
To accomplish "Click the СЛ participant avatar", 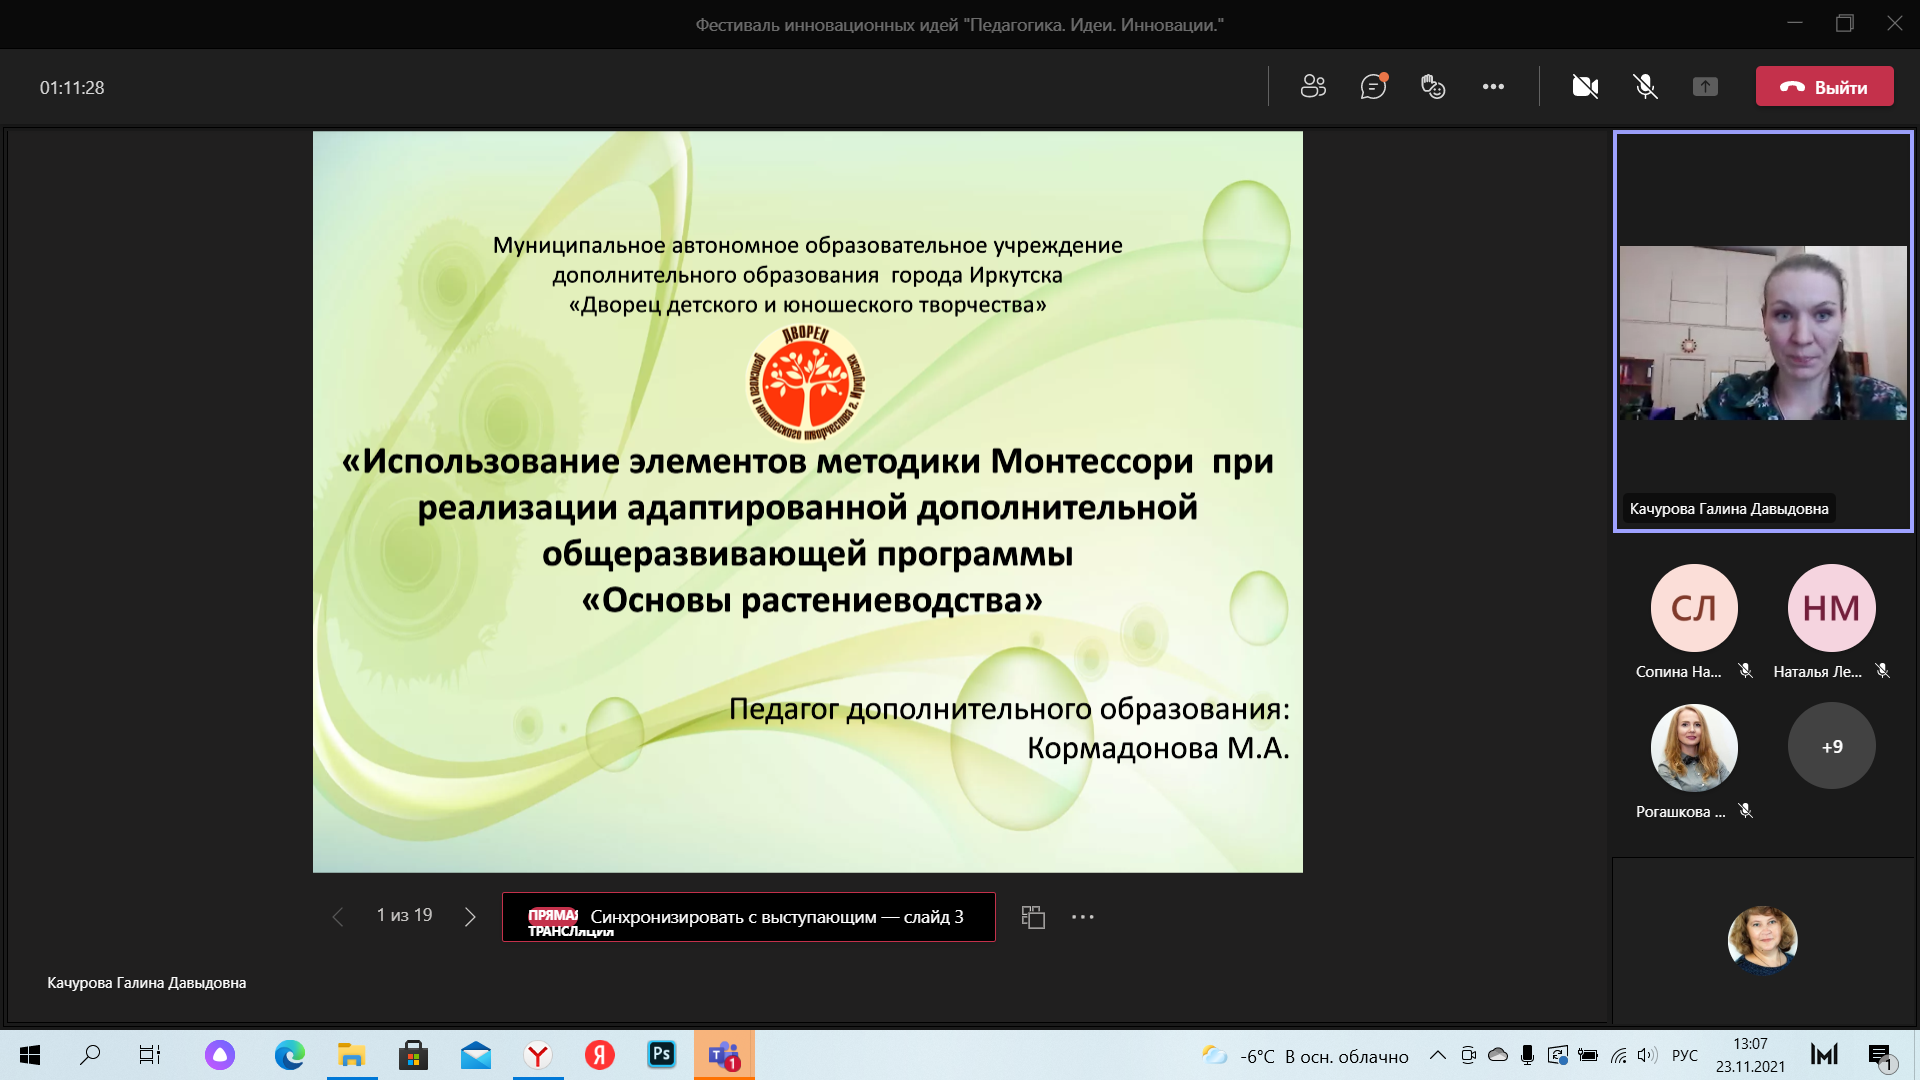I will tap(1693, 608).
